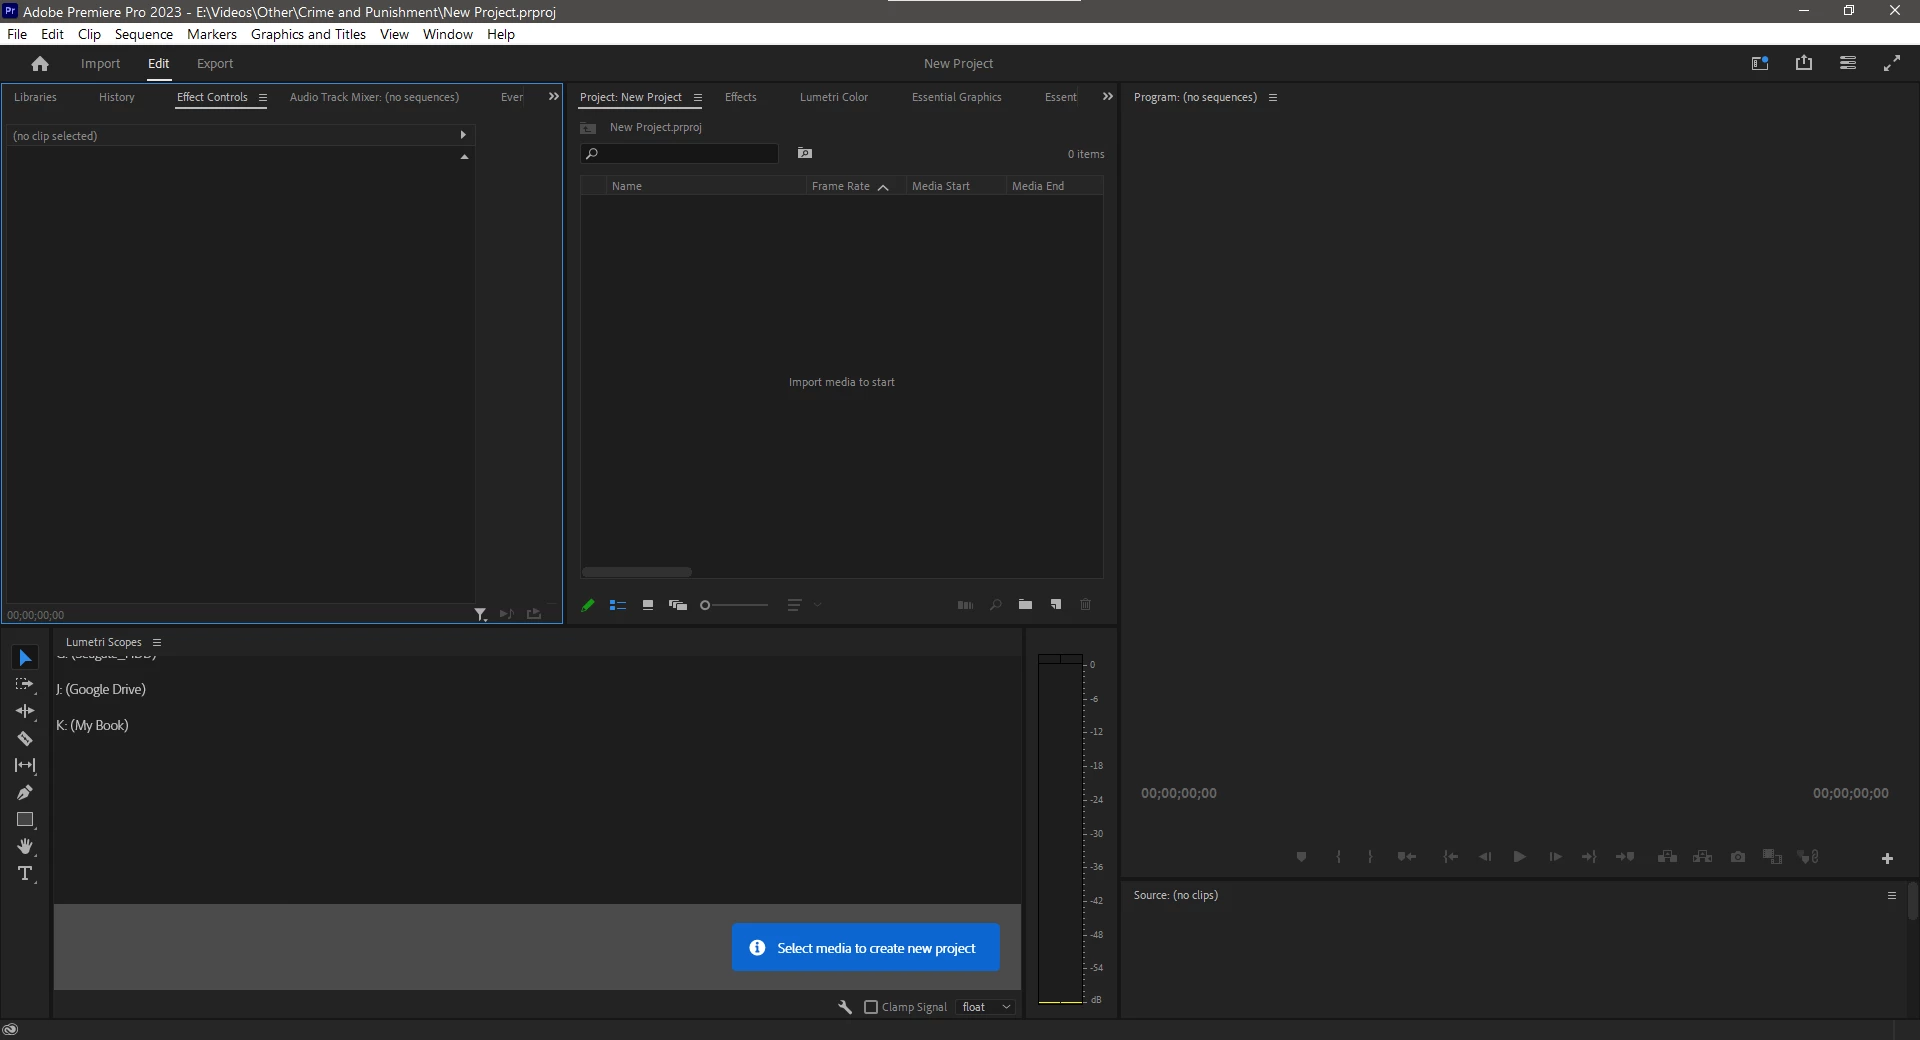1920x1040 pixels.
Task: Select the Slip tool
Action: 25,766
